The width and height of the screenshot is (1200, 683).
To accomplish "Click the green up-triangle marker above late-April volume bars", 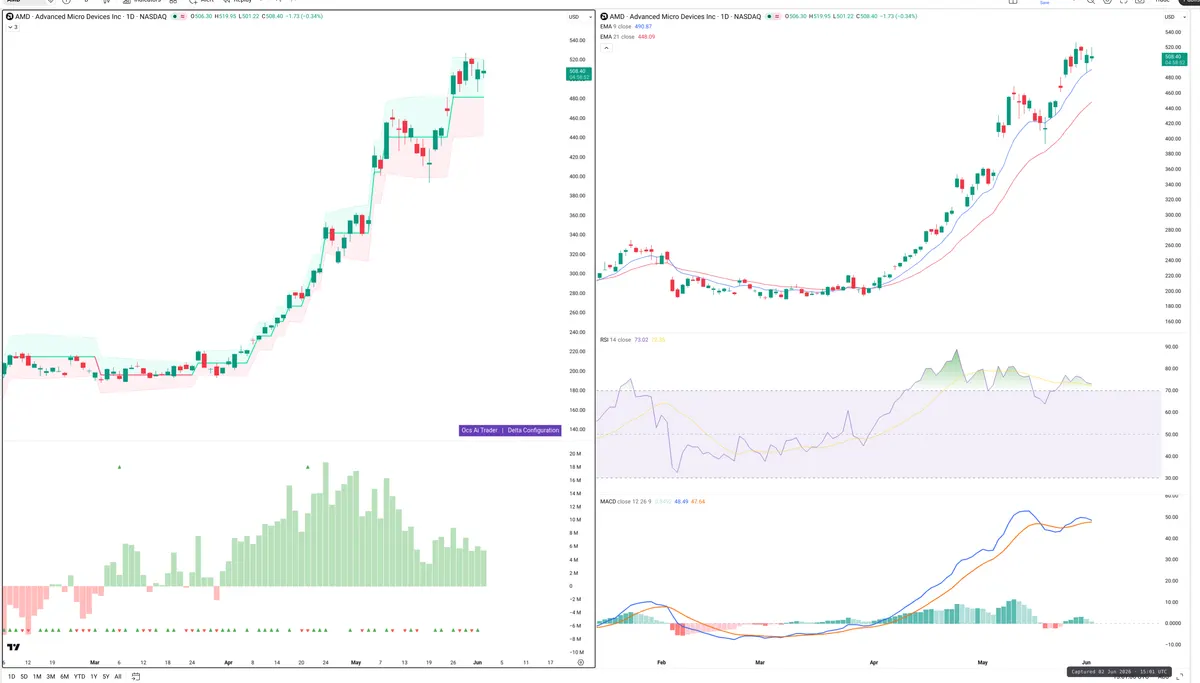I will pyautogui.click(x=308, y=467).
